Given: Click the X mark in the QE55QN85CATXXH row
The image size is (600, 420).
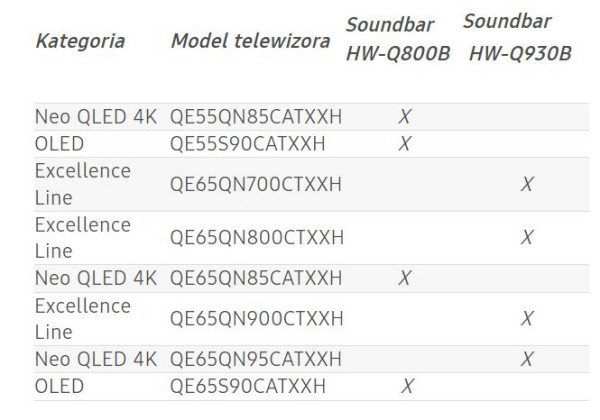Looking at the screenshot, I should pos(404,117).
